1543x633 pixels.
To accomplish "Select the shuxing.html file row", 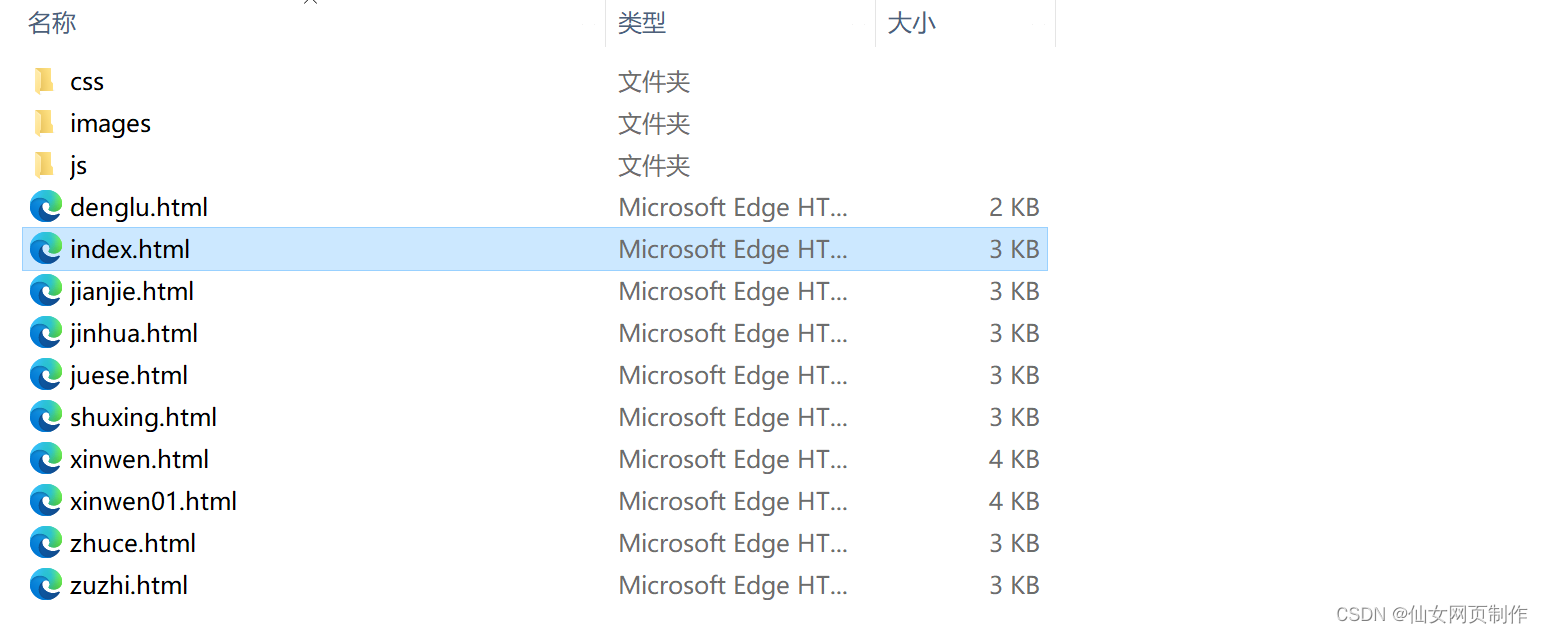I will coord(142,417).
